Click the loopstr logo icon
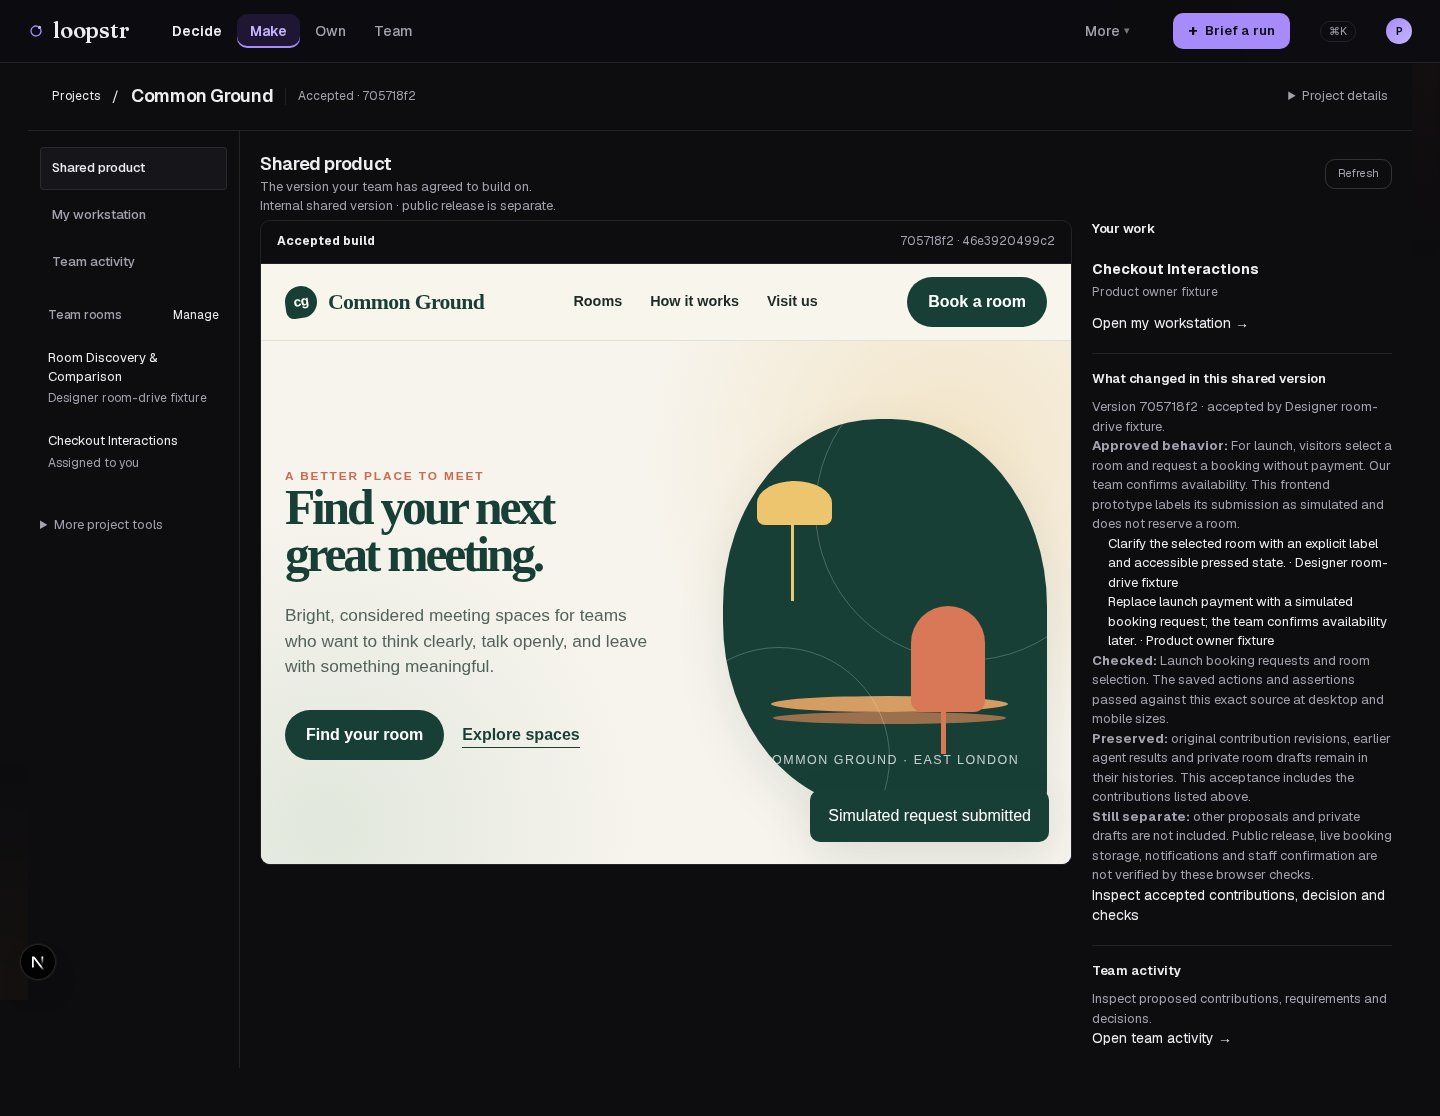 tap(36, 31)
